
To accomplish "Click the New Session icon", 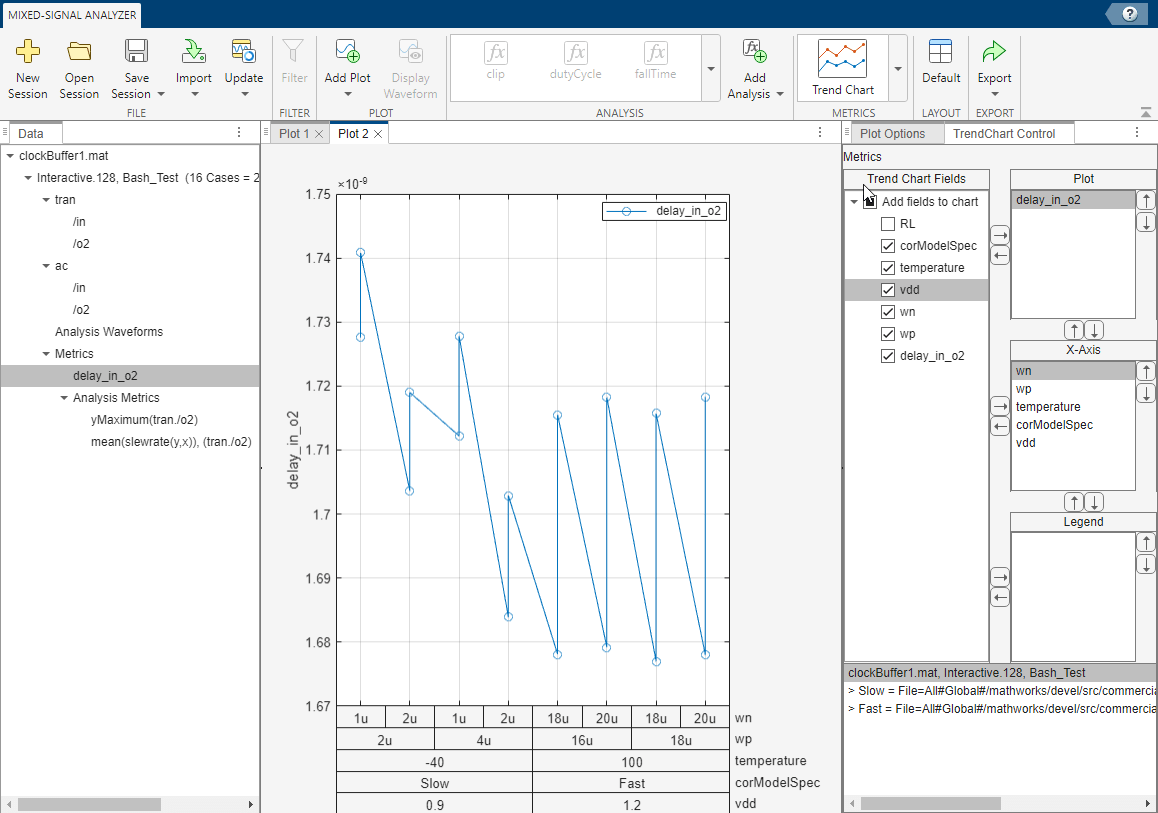I will coord(28,52).
